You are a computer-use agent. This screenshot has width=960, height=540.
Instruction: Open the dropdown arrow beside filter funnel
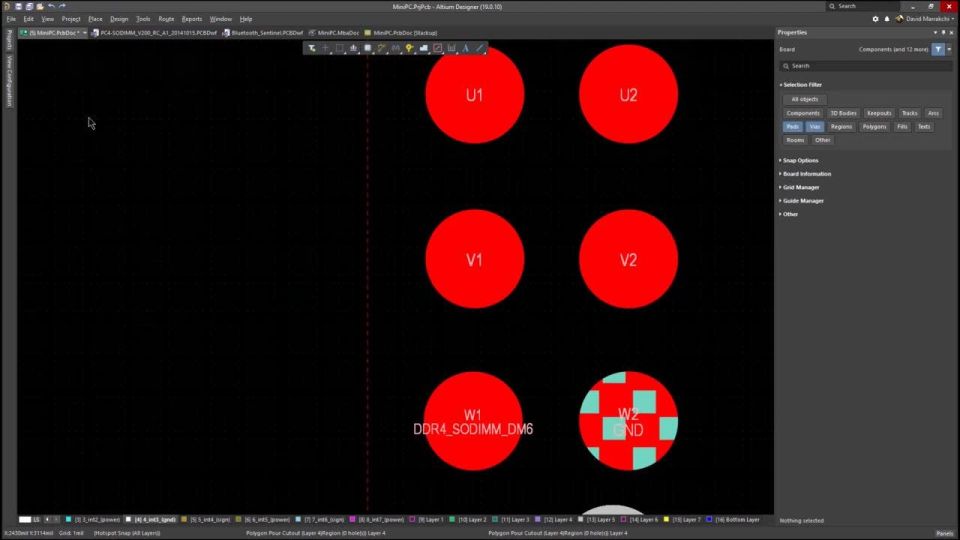pos(950,49)
